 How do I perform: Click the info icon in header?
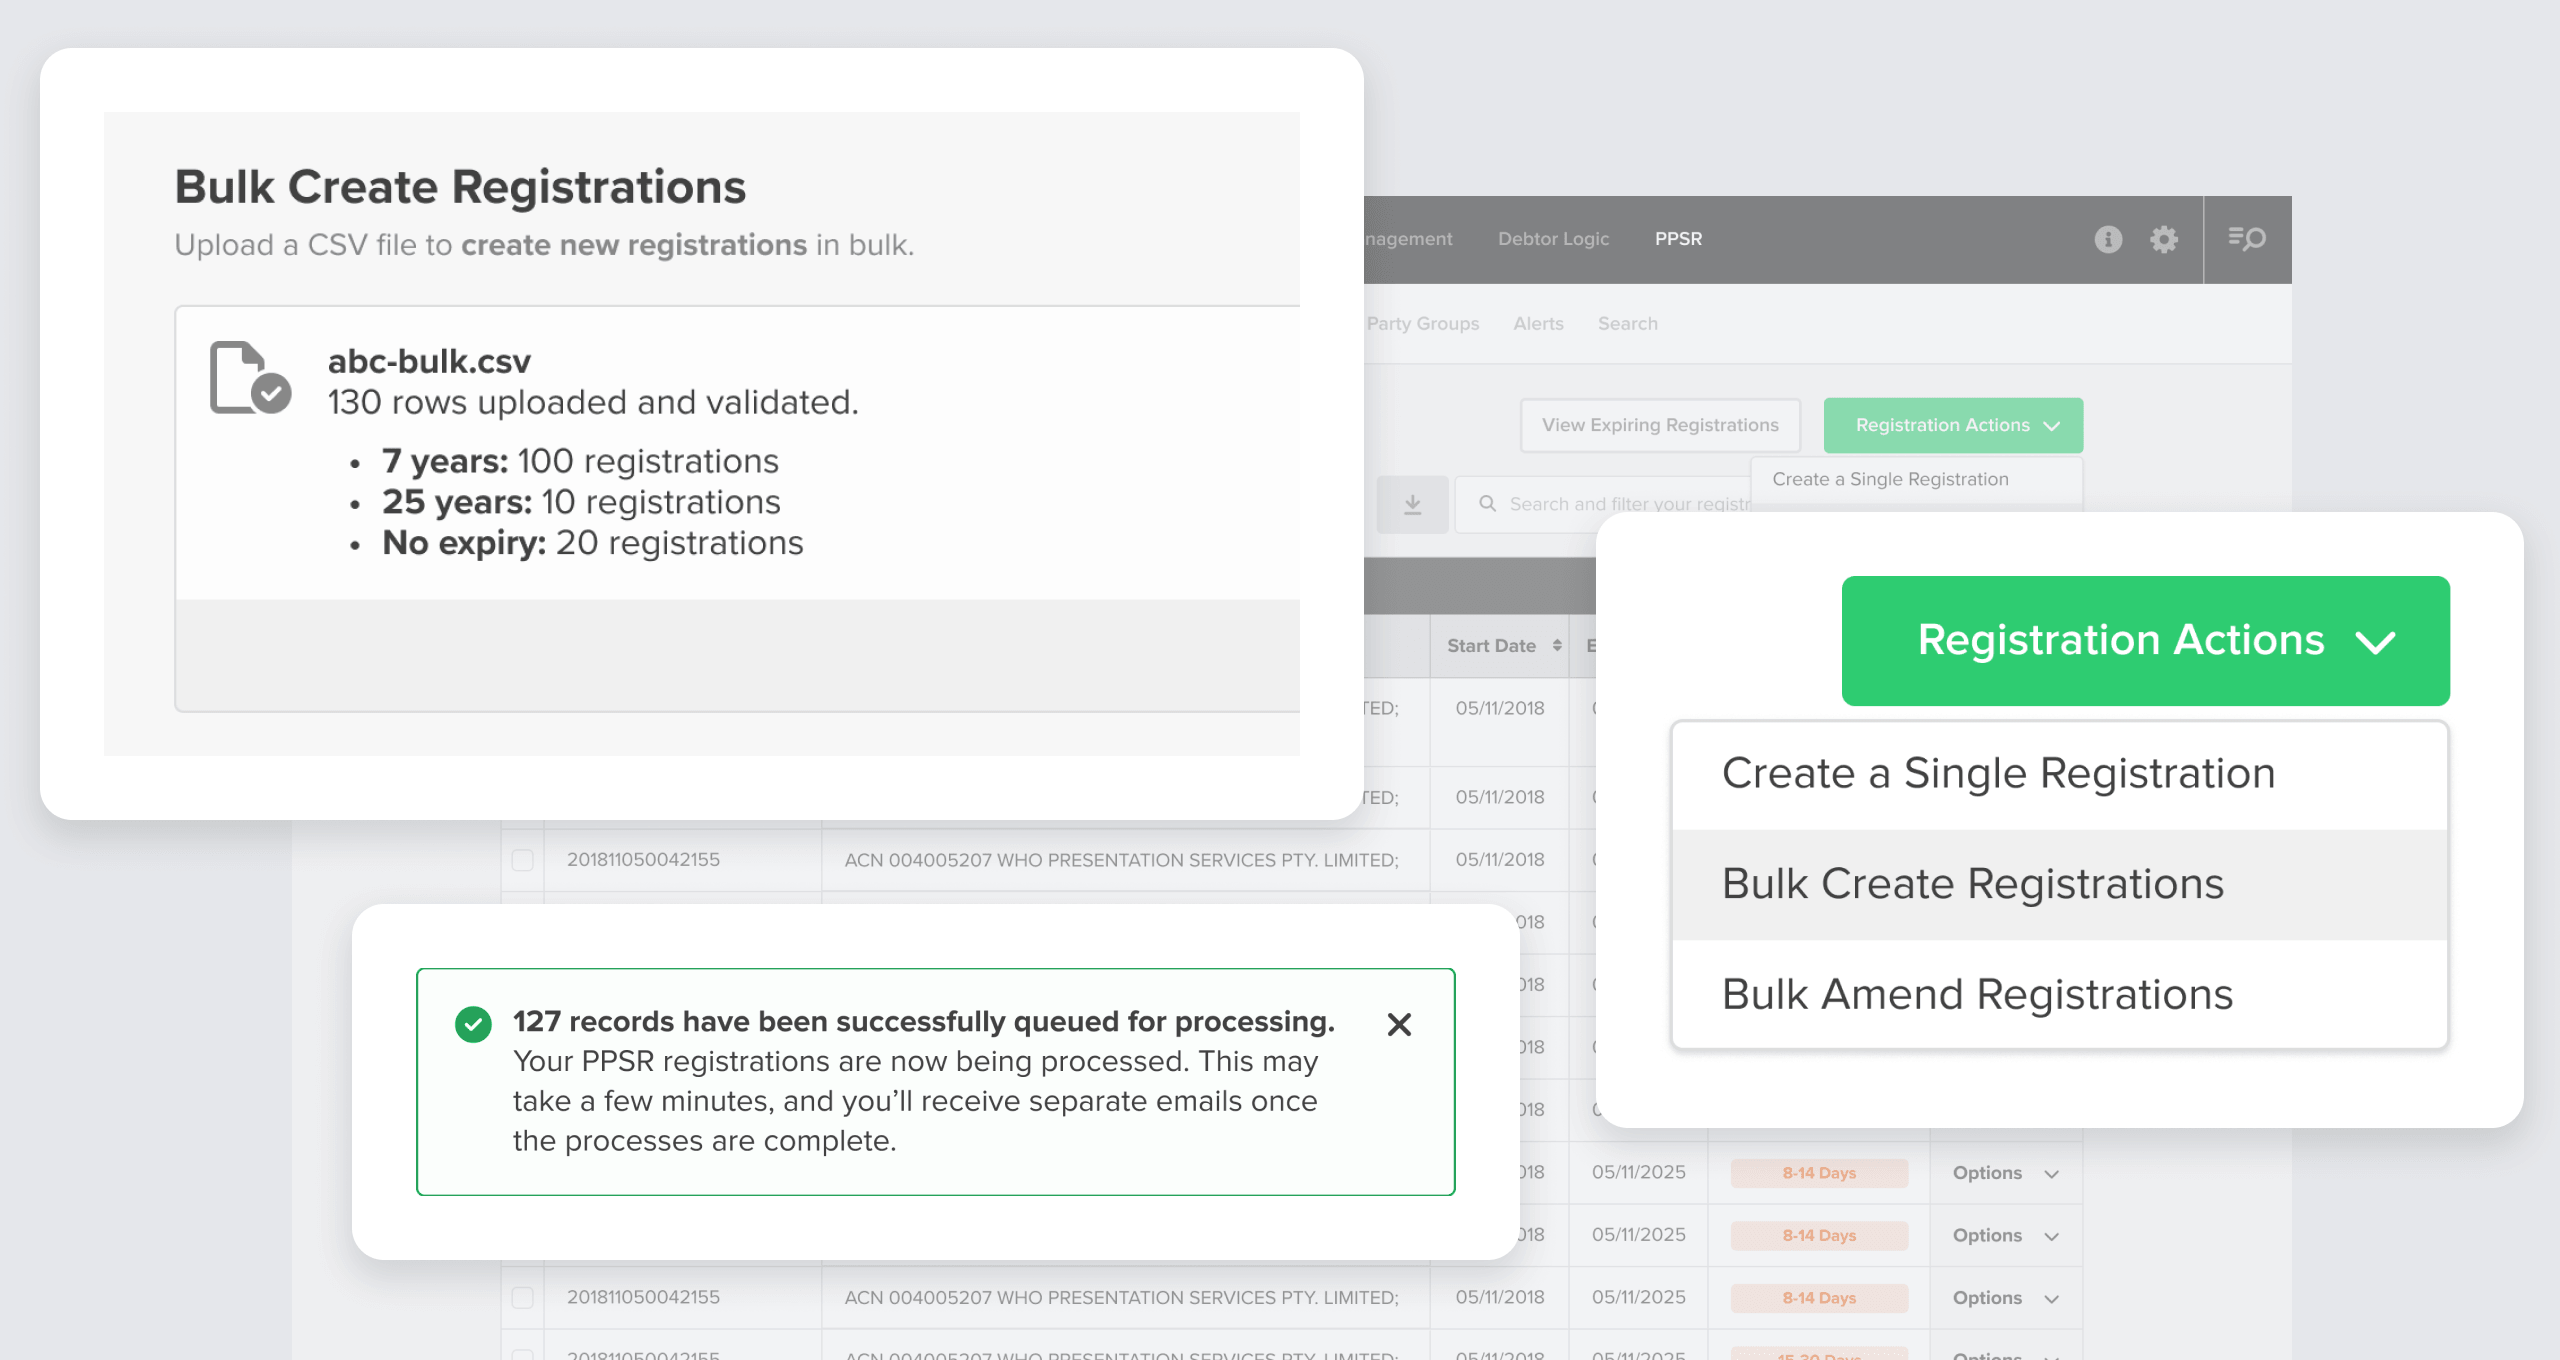[x=2108, y=239]
